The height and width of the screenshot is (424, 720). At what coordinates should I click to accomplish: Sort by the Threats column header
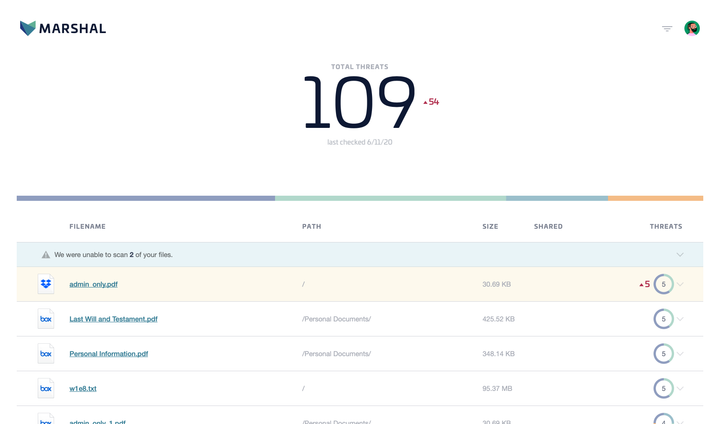click(x=666, y=227)
